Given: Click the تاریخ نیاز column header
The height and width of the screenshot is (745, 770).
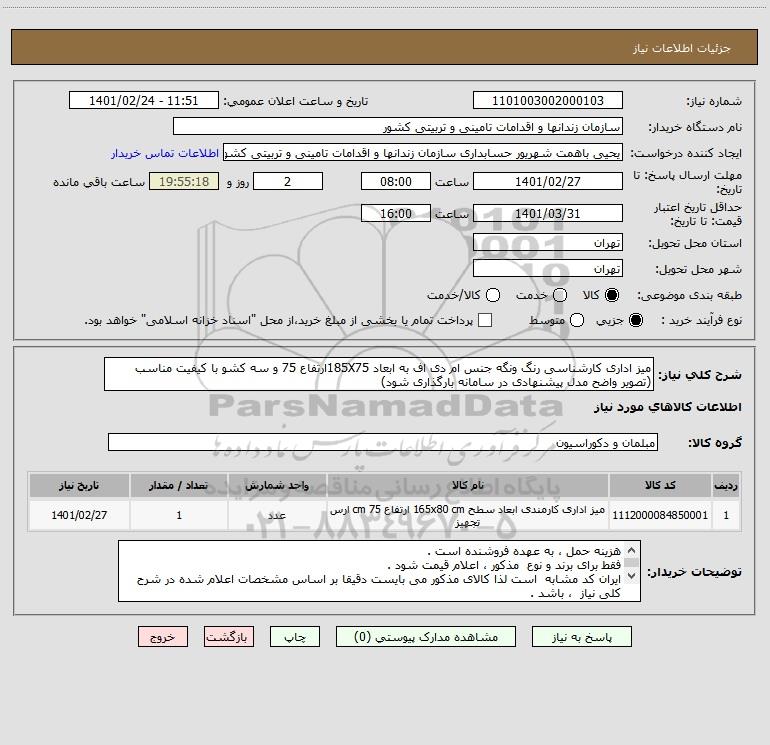Looking at the screenshot, I should click(x=79, y=485).
